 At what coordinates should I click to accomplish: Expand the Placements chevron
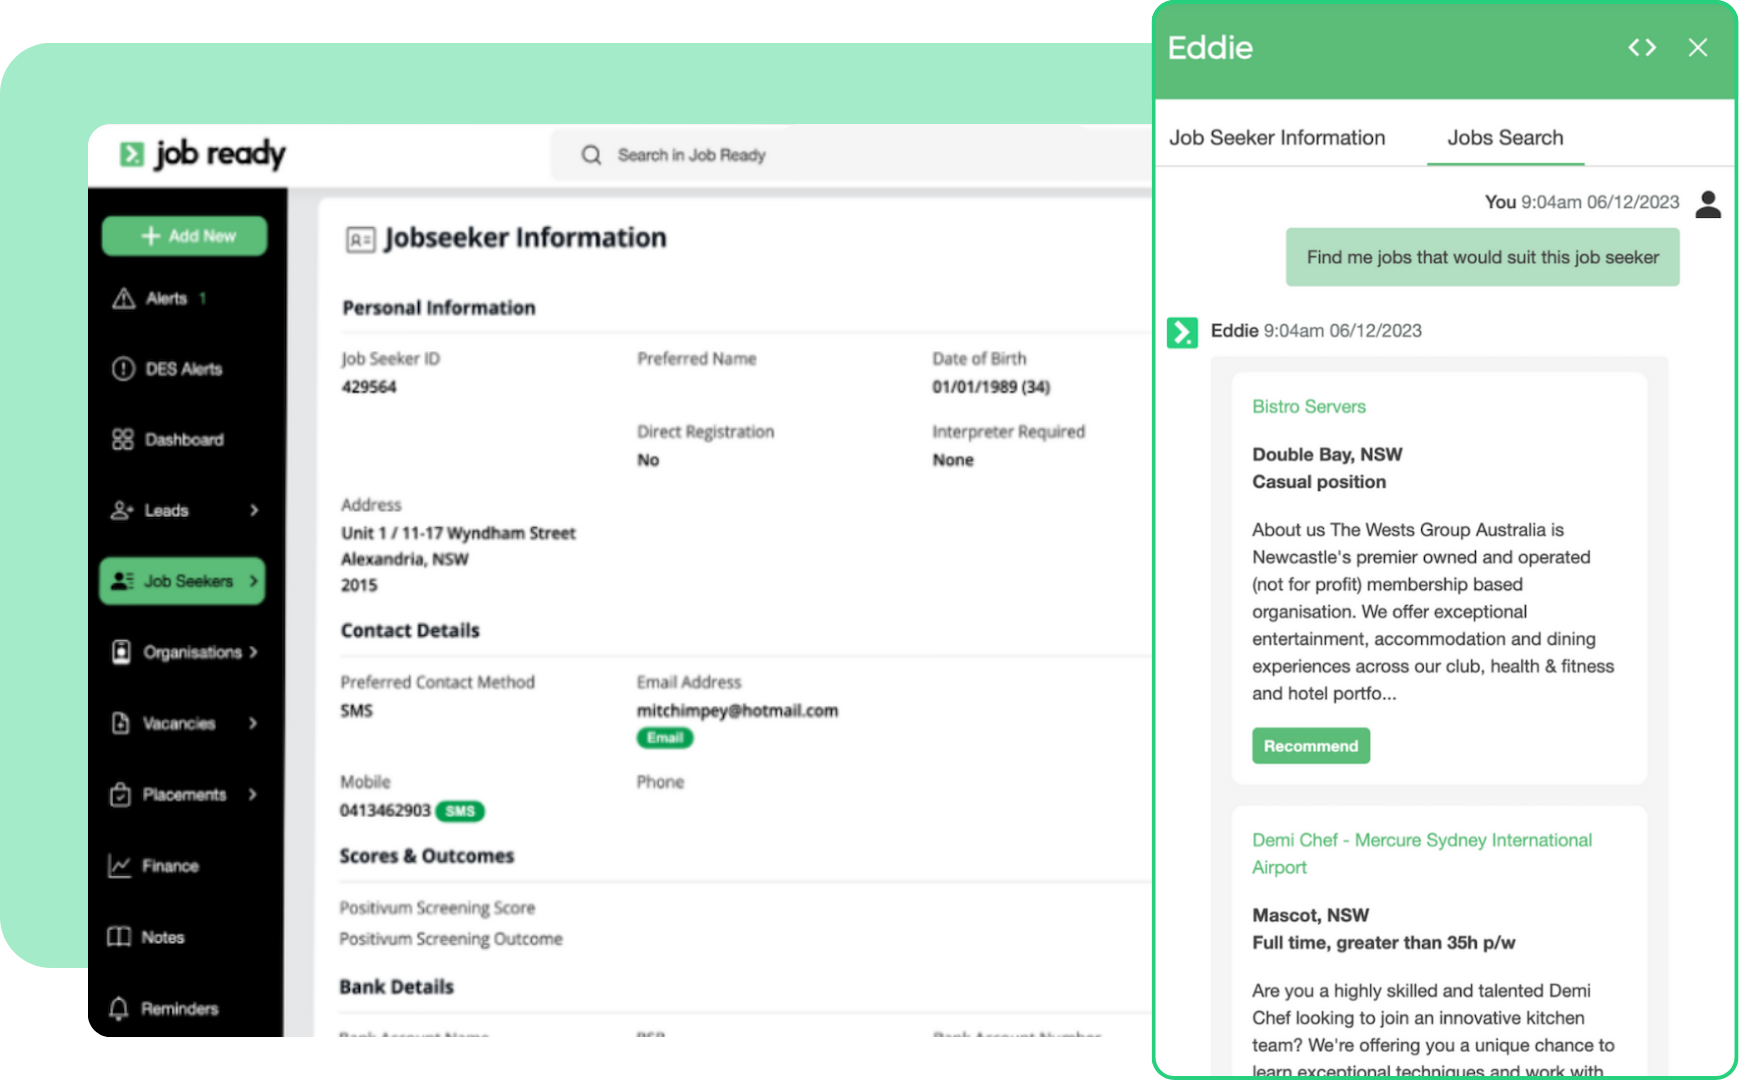tap(252, 794)
